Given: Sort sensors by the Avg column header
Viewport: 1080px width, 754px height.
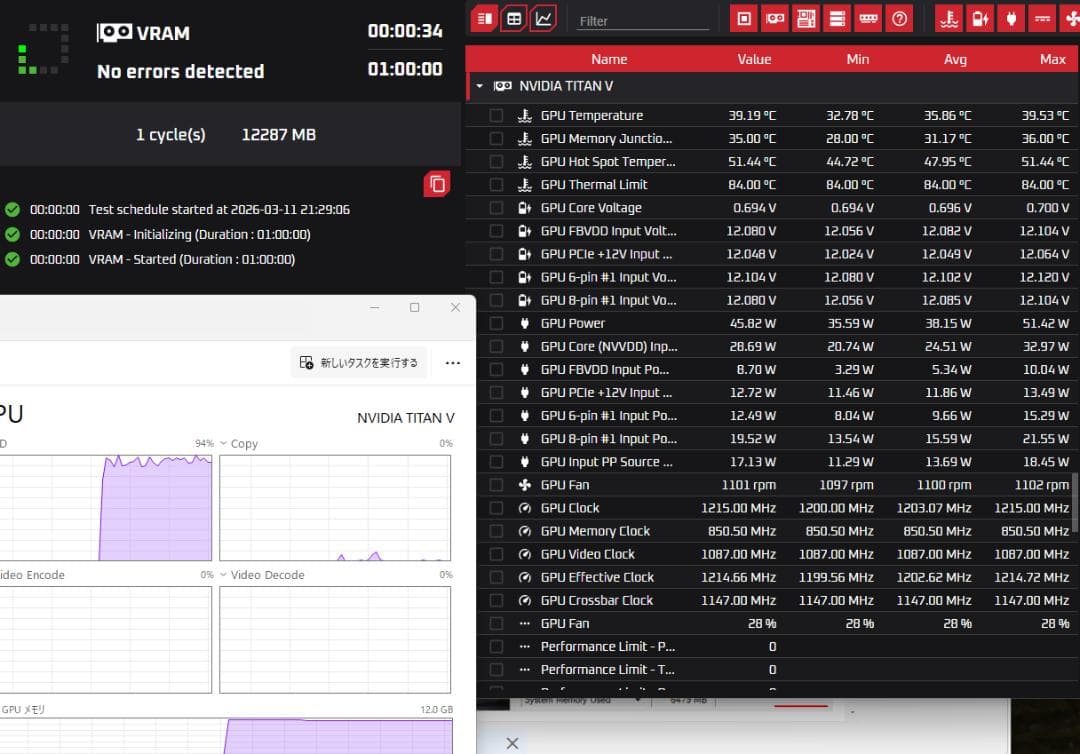Looking at the screenshot, I should point(955,59).
